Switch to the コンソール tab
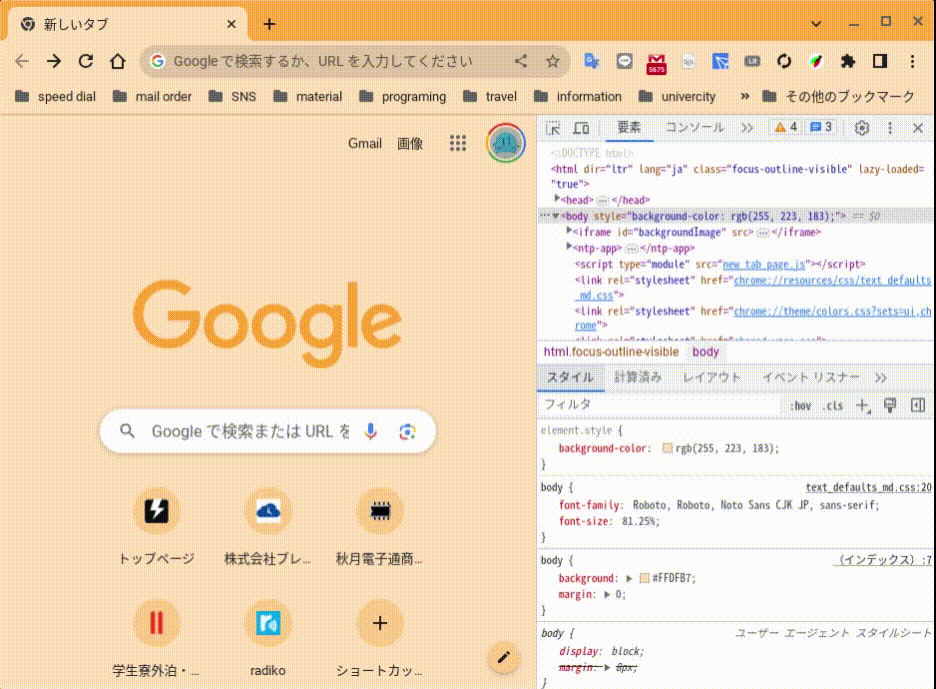936x689 pixels. 694,128
